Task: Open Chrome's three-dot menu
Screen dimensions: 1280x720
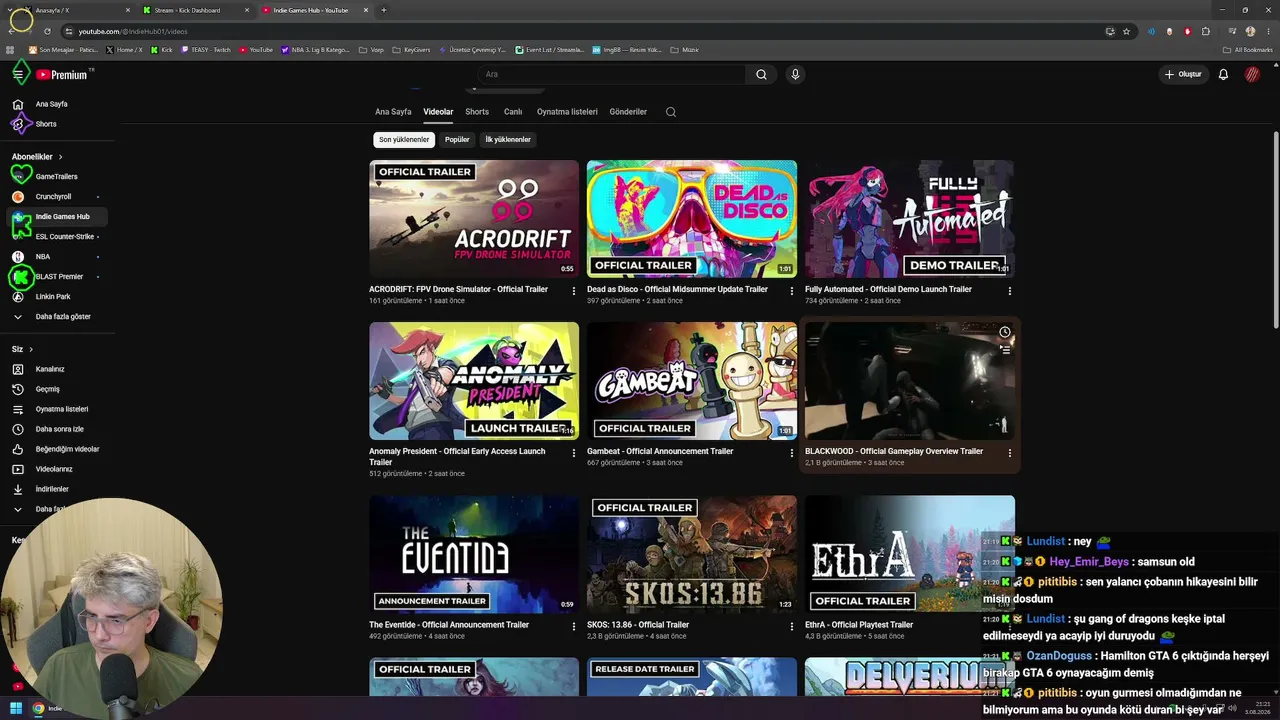Action: pos(1268,31)
